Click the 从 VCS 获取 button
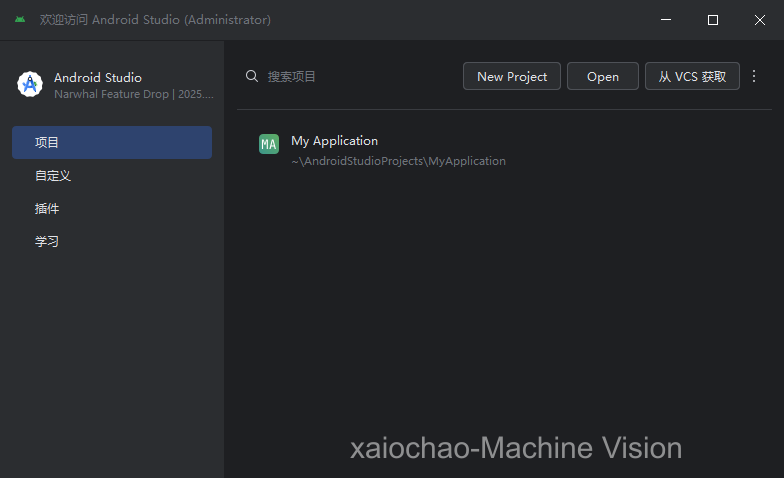784x478 pixels. pos(692,76)
